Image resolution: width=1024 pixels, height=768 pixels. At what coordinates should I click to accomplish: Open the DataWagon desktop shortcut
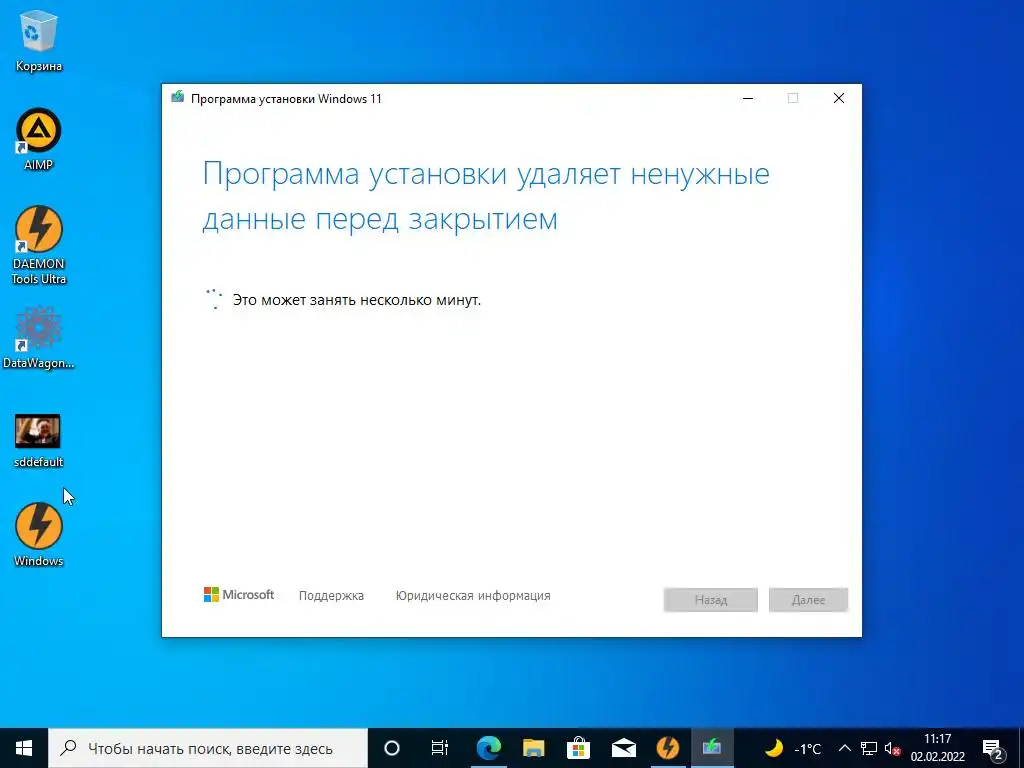39,338
